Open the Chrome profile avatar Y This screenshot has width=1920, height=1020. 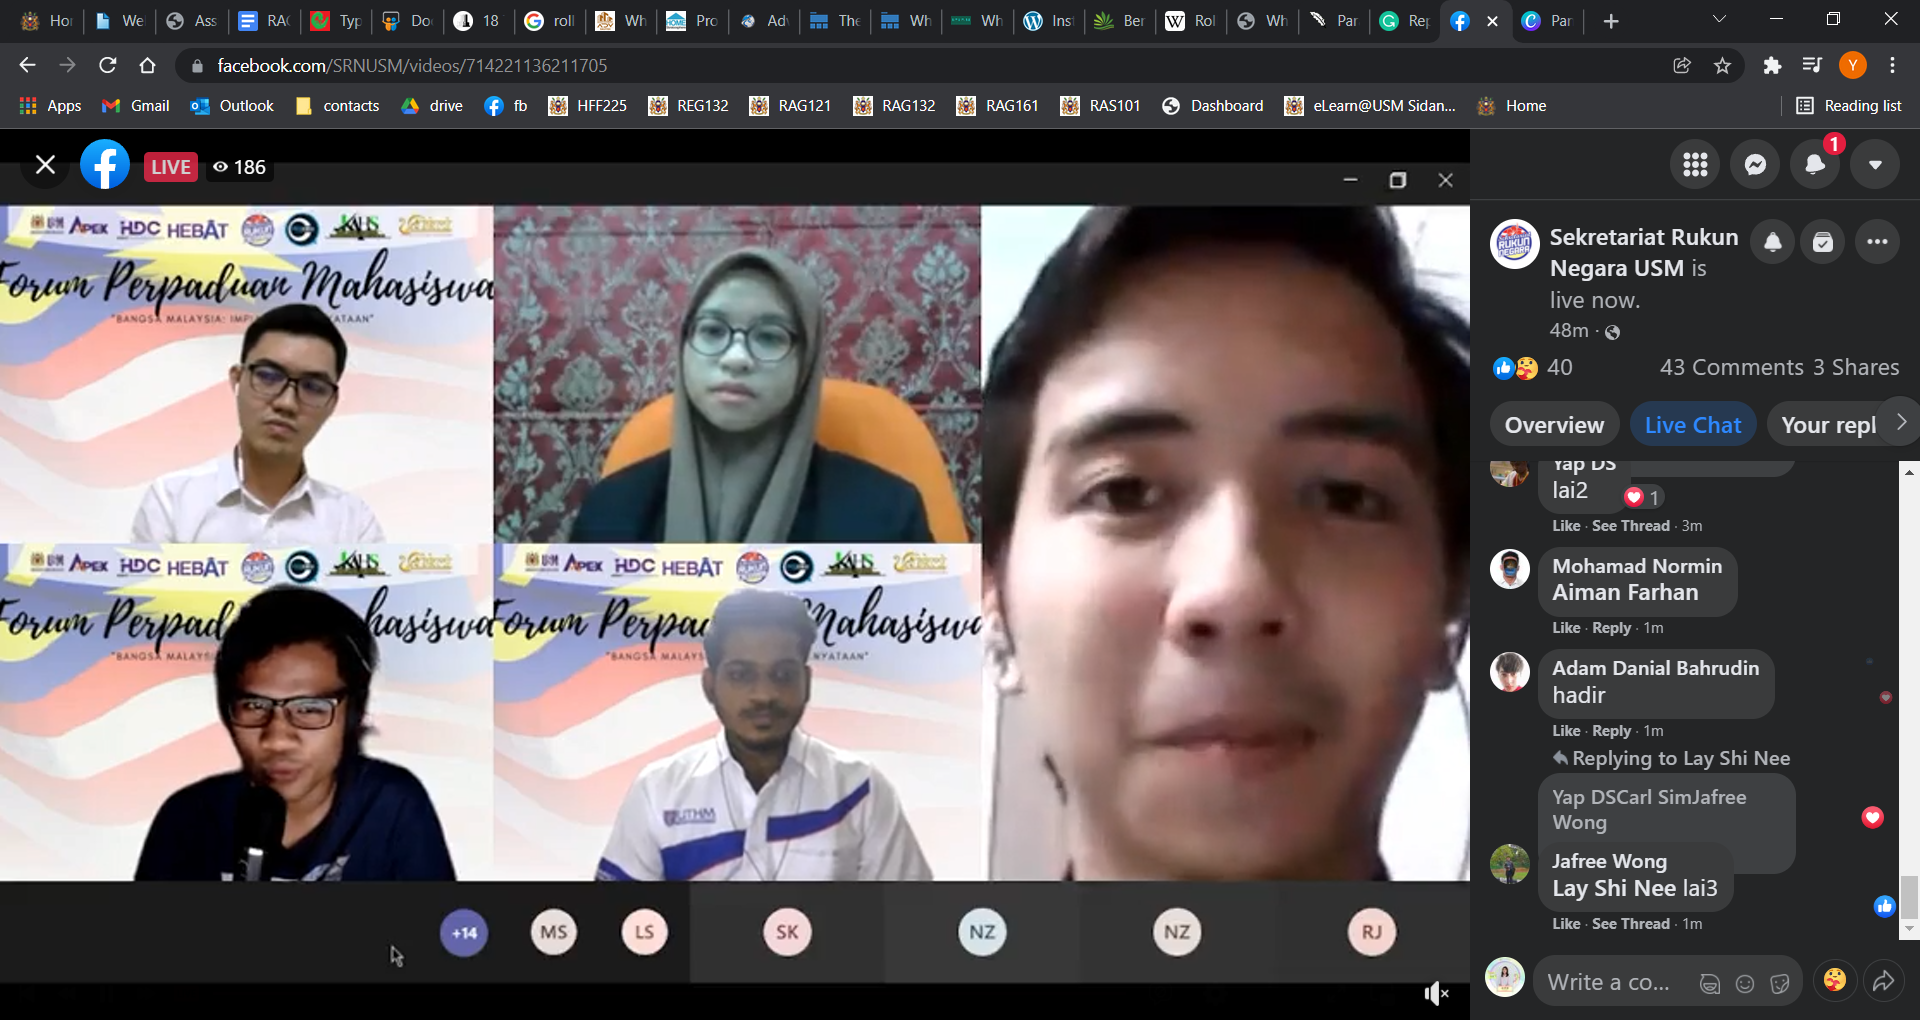pyautogui.click(x=1852, y=65)
